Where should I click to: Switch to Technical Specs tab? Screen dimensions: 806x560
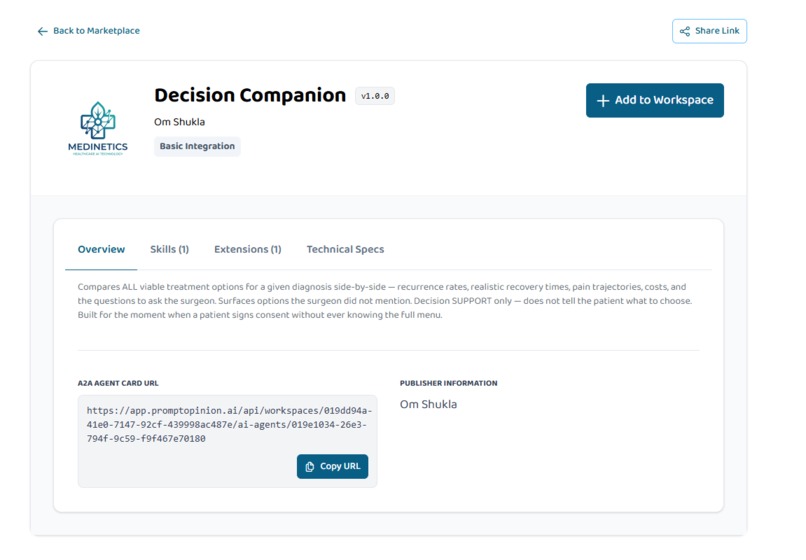(x=345, y=249)
